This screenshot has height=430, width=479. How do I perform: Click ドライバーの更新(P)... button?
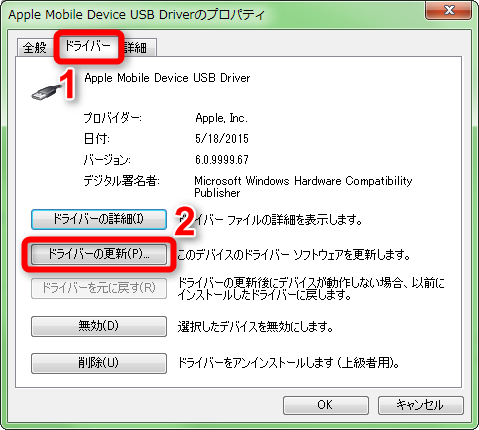click(x=99, y=254)
